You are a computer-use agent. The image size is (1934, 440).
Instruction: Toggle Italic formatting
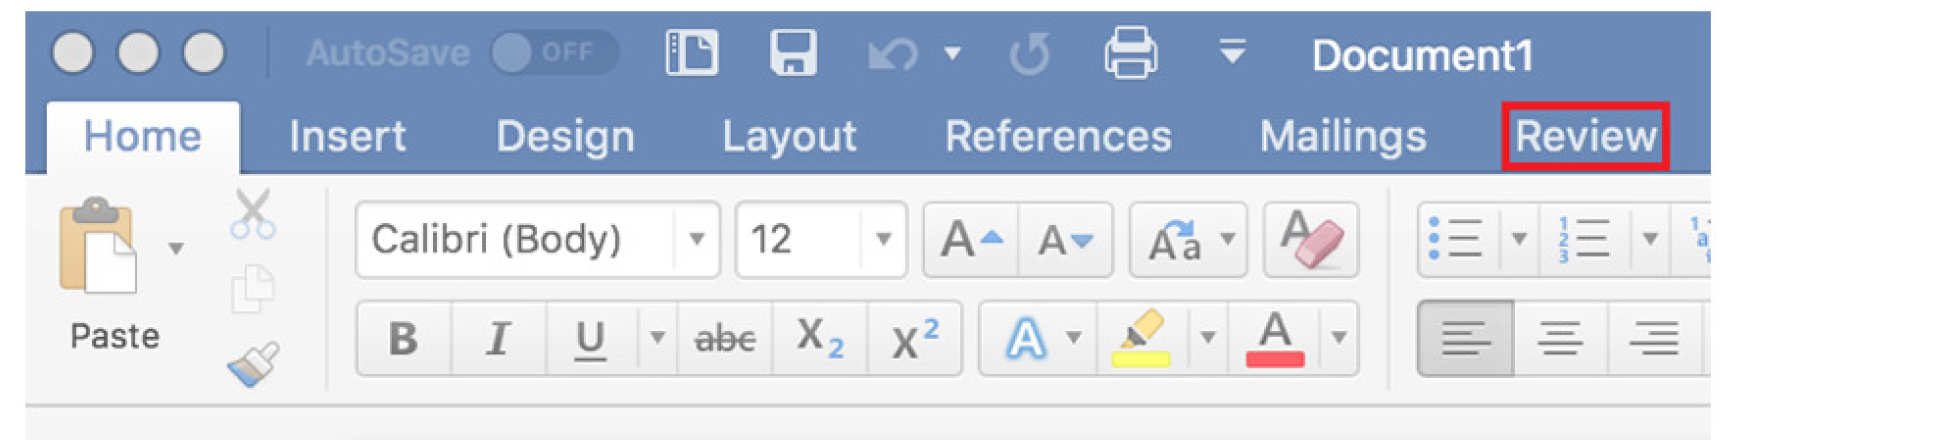click(497, 338)
